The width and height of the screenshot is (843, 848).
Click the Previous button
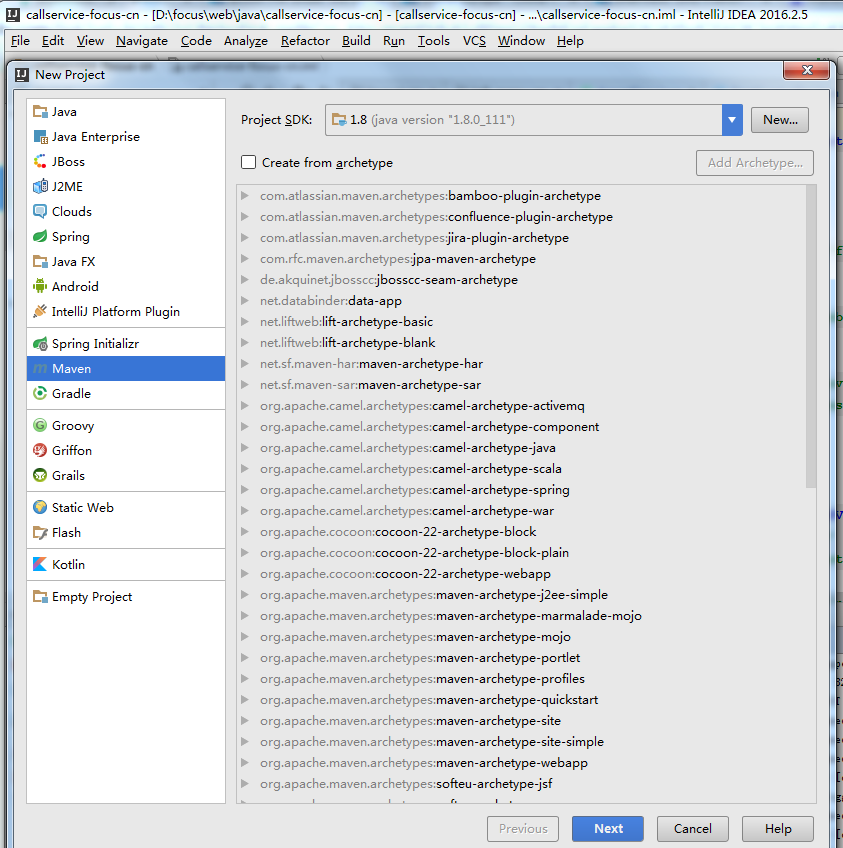click(x=523, y=829)
